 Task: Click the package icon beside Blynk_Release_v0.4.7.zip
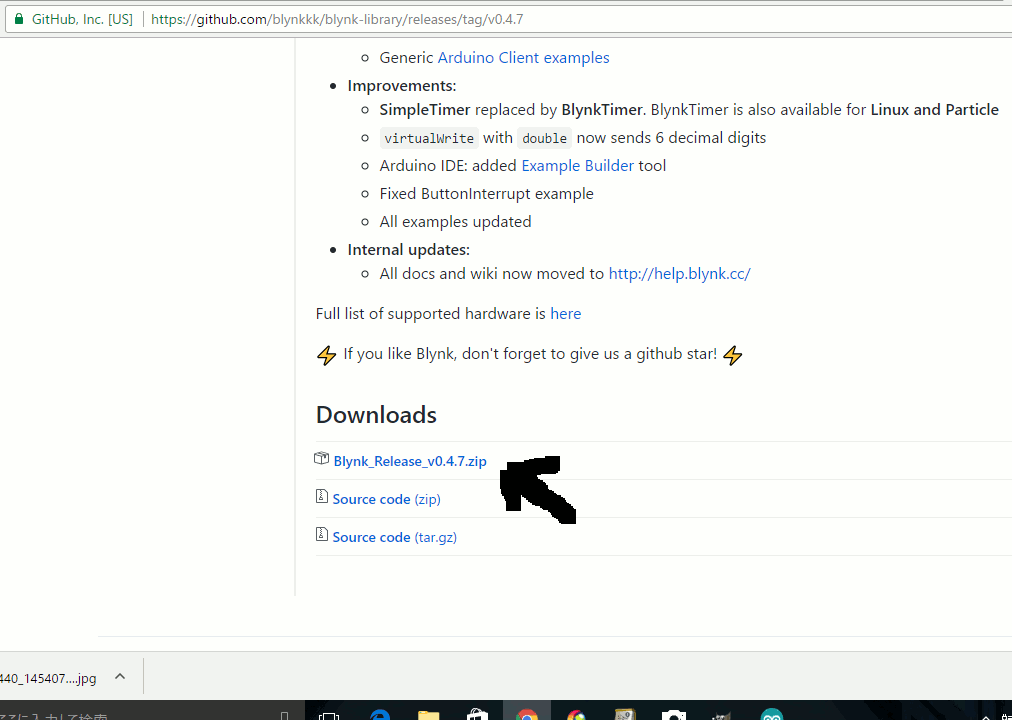321,458
